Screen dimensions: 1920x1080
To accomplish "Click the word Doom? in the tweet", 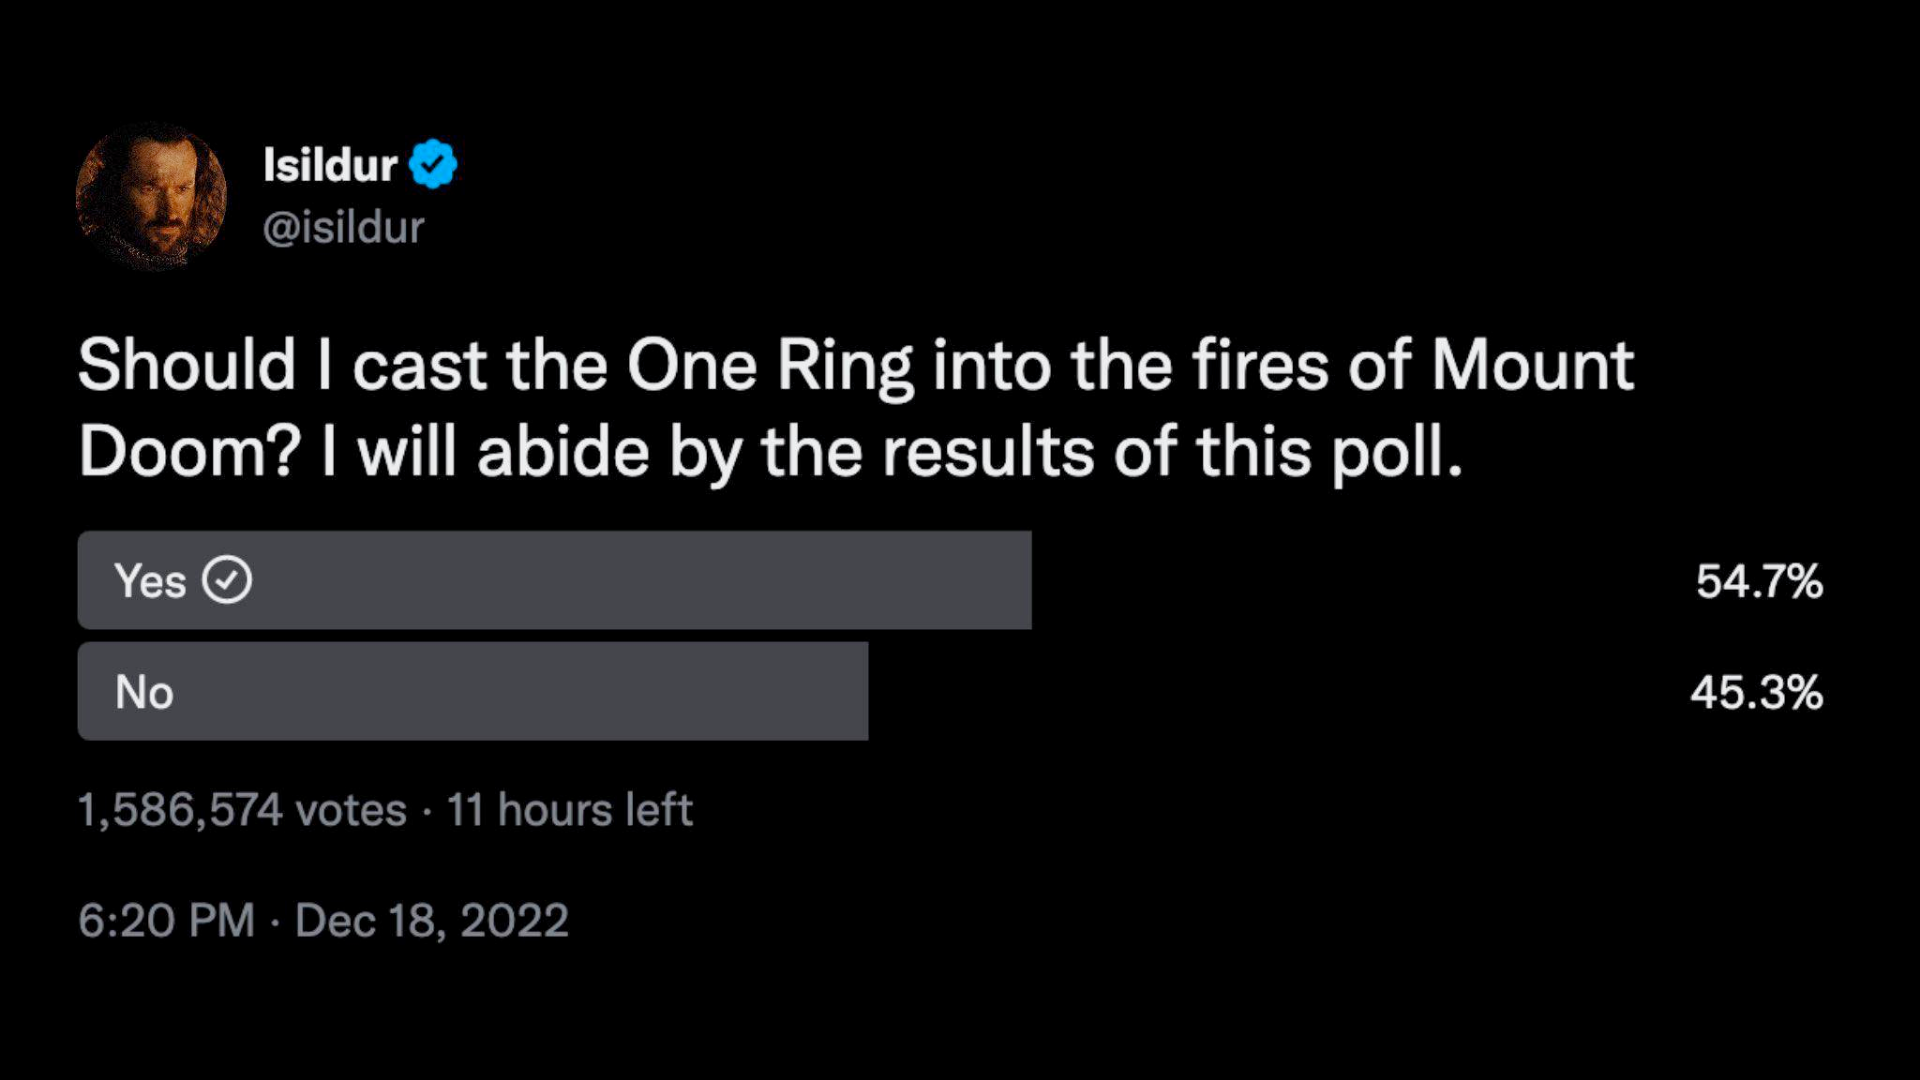I will click(190, 452).
